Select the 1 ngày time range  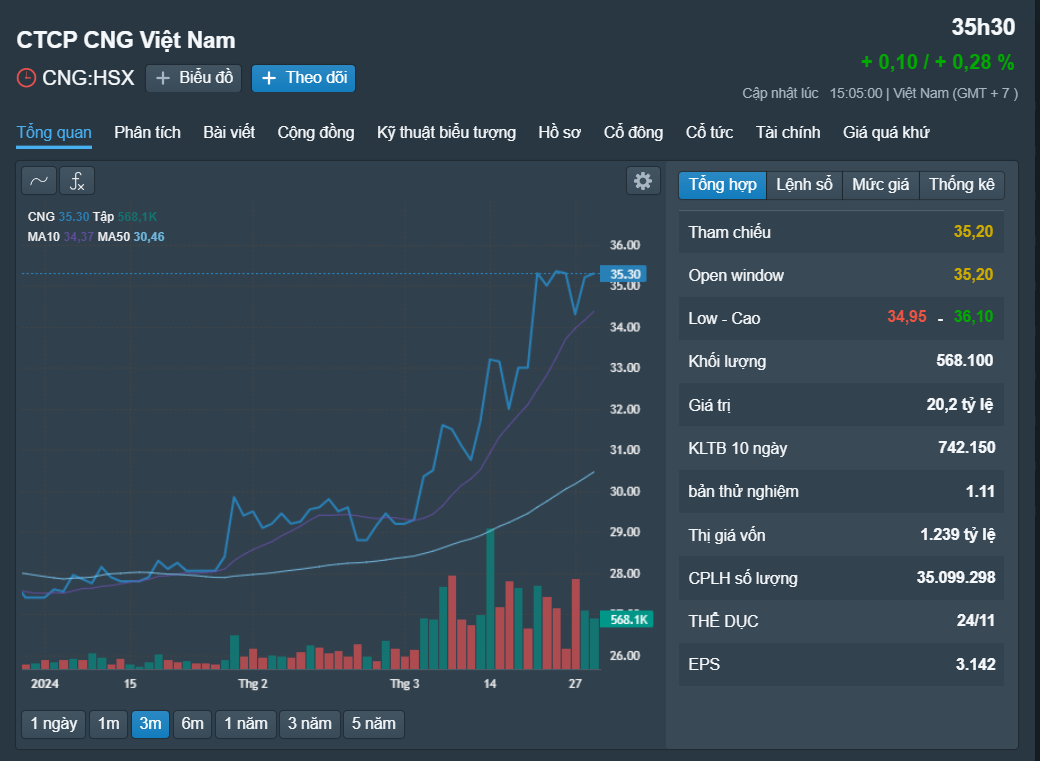point(54,724)
